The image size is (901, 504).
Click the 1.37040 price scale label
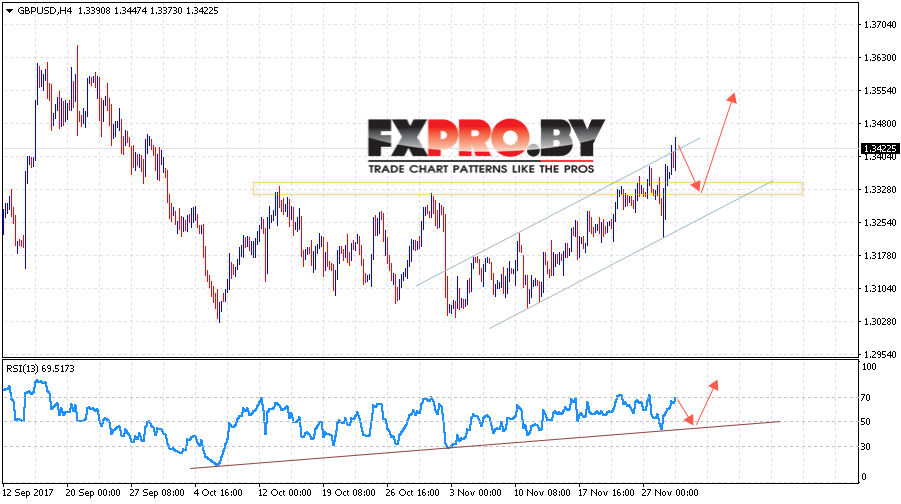(x=880, y=25)
